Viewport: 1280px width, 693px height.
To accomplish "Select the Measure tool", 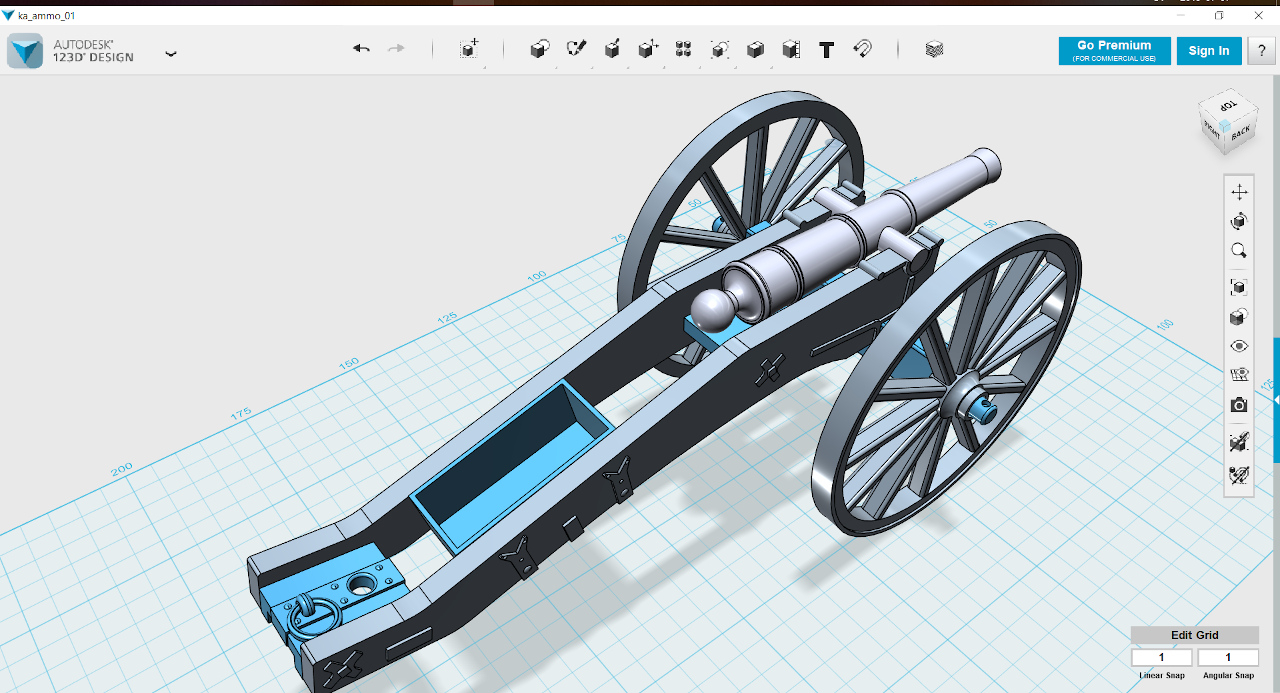I will (791, 49).
